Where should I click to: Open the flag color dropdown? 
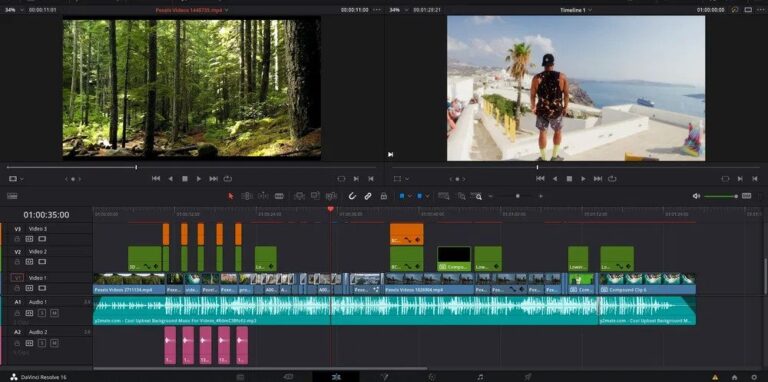(x=409, y=196)
